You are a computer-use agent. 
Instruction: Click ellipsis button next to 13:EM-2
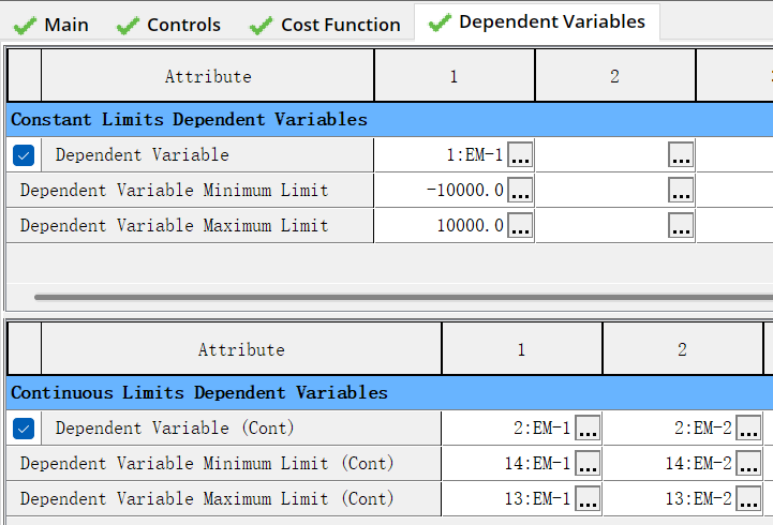748,498
